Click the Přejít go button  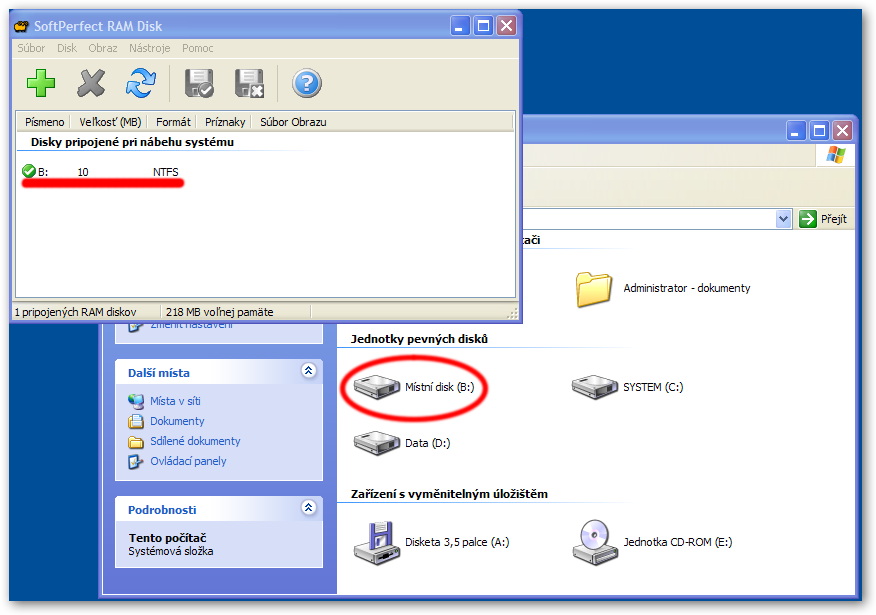(823, 219)
